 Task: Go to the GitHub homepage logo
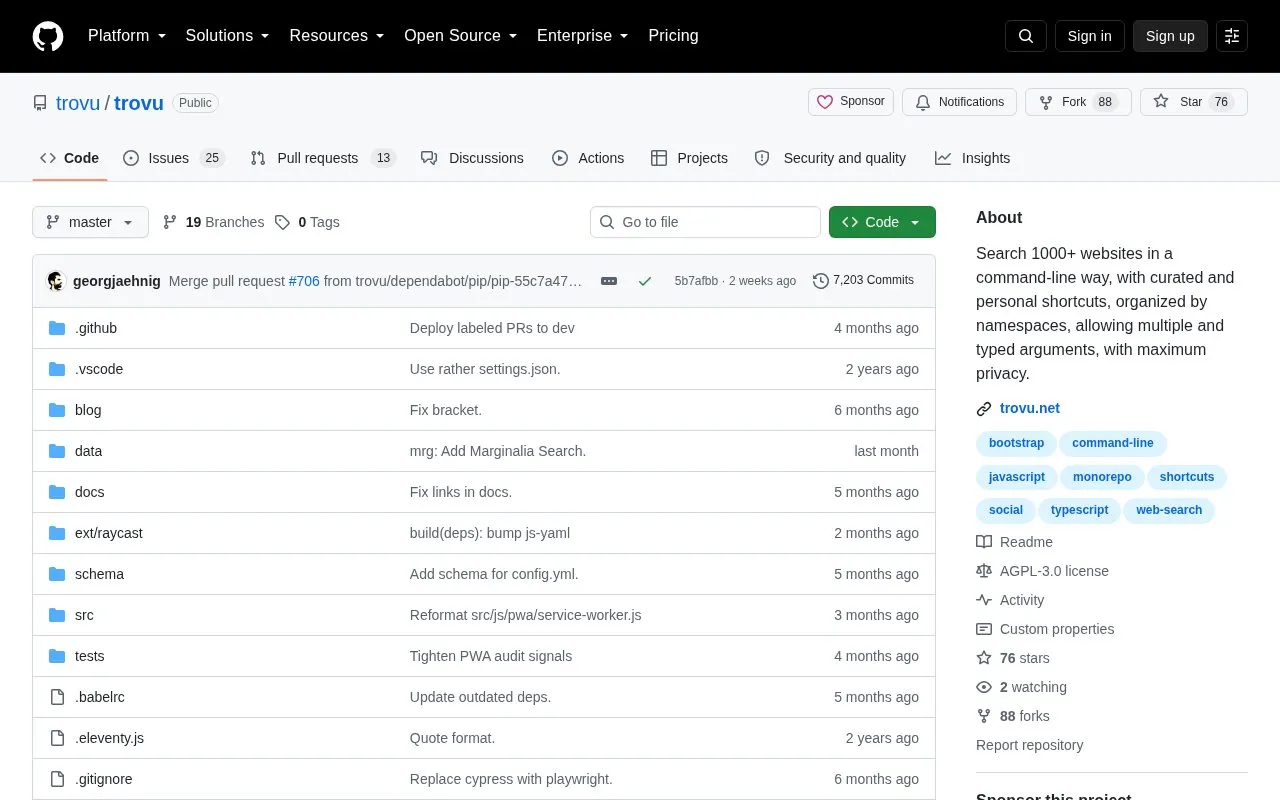click(x=48, y=36)
